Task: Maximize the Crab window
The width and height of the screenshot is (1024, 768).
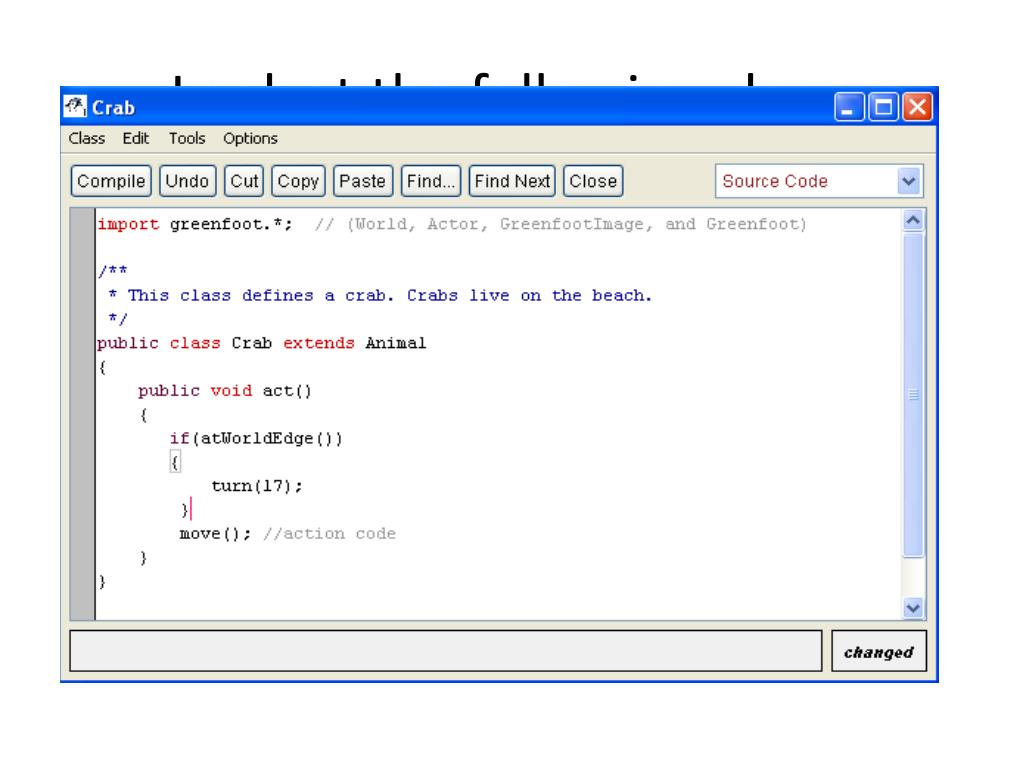Action: pyautogui.click(x=883, y=106)
